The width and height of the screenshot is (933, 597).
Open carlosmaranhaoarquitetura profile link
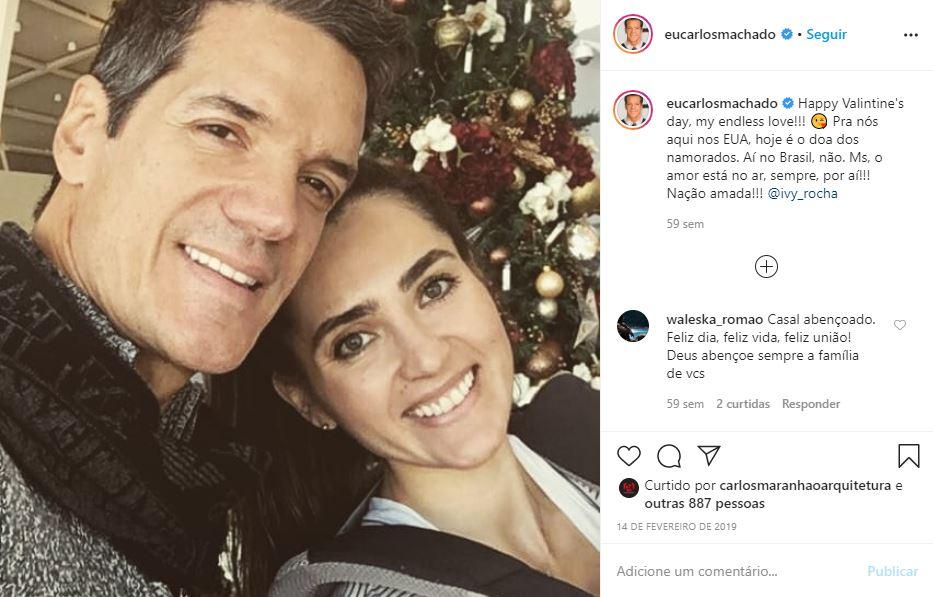point(804,486)
